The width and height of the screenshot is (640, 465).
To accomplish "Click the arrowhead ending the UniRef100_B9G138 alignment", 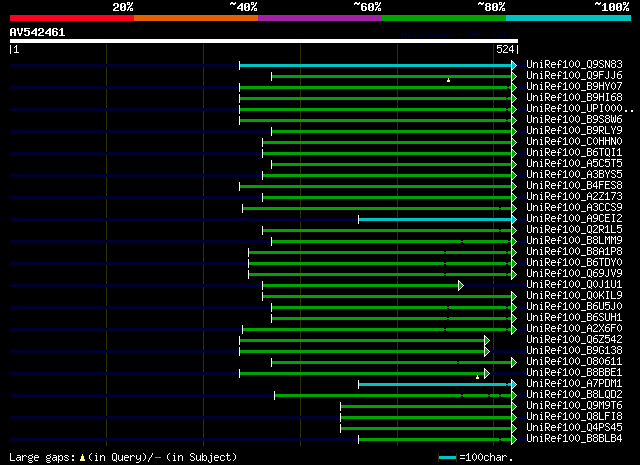I will 487,352.
